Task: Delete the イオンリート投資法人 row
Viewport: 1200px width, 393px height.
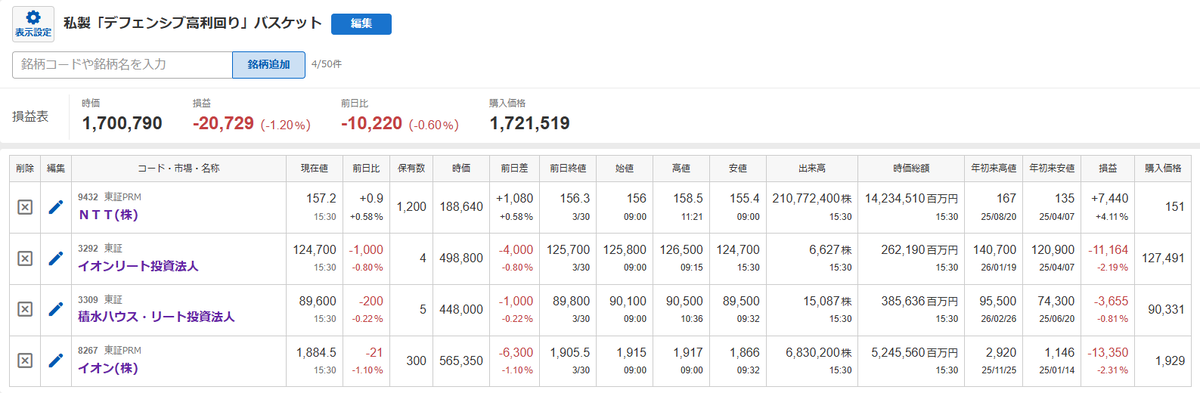Action: click(25, 258)
